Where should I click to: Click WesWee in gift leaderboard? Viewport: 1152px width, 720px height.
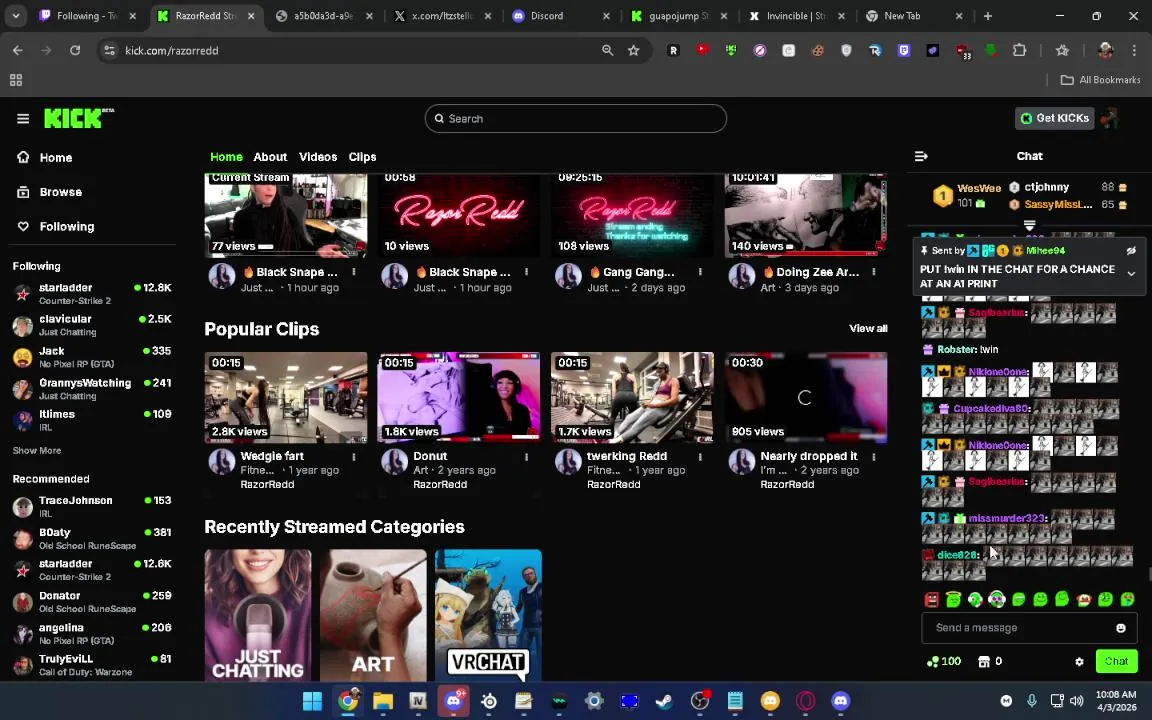[x=979, y=189]
